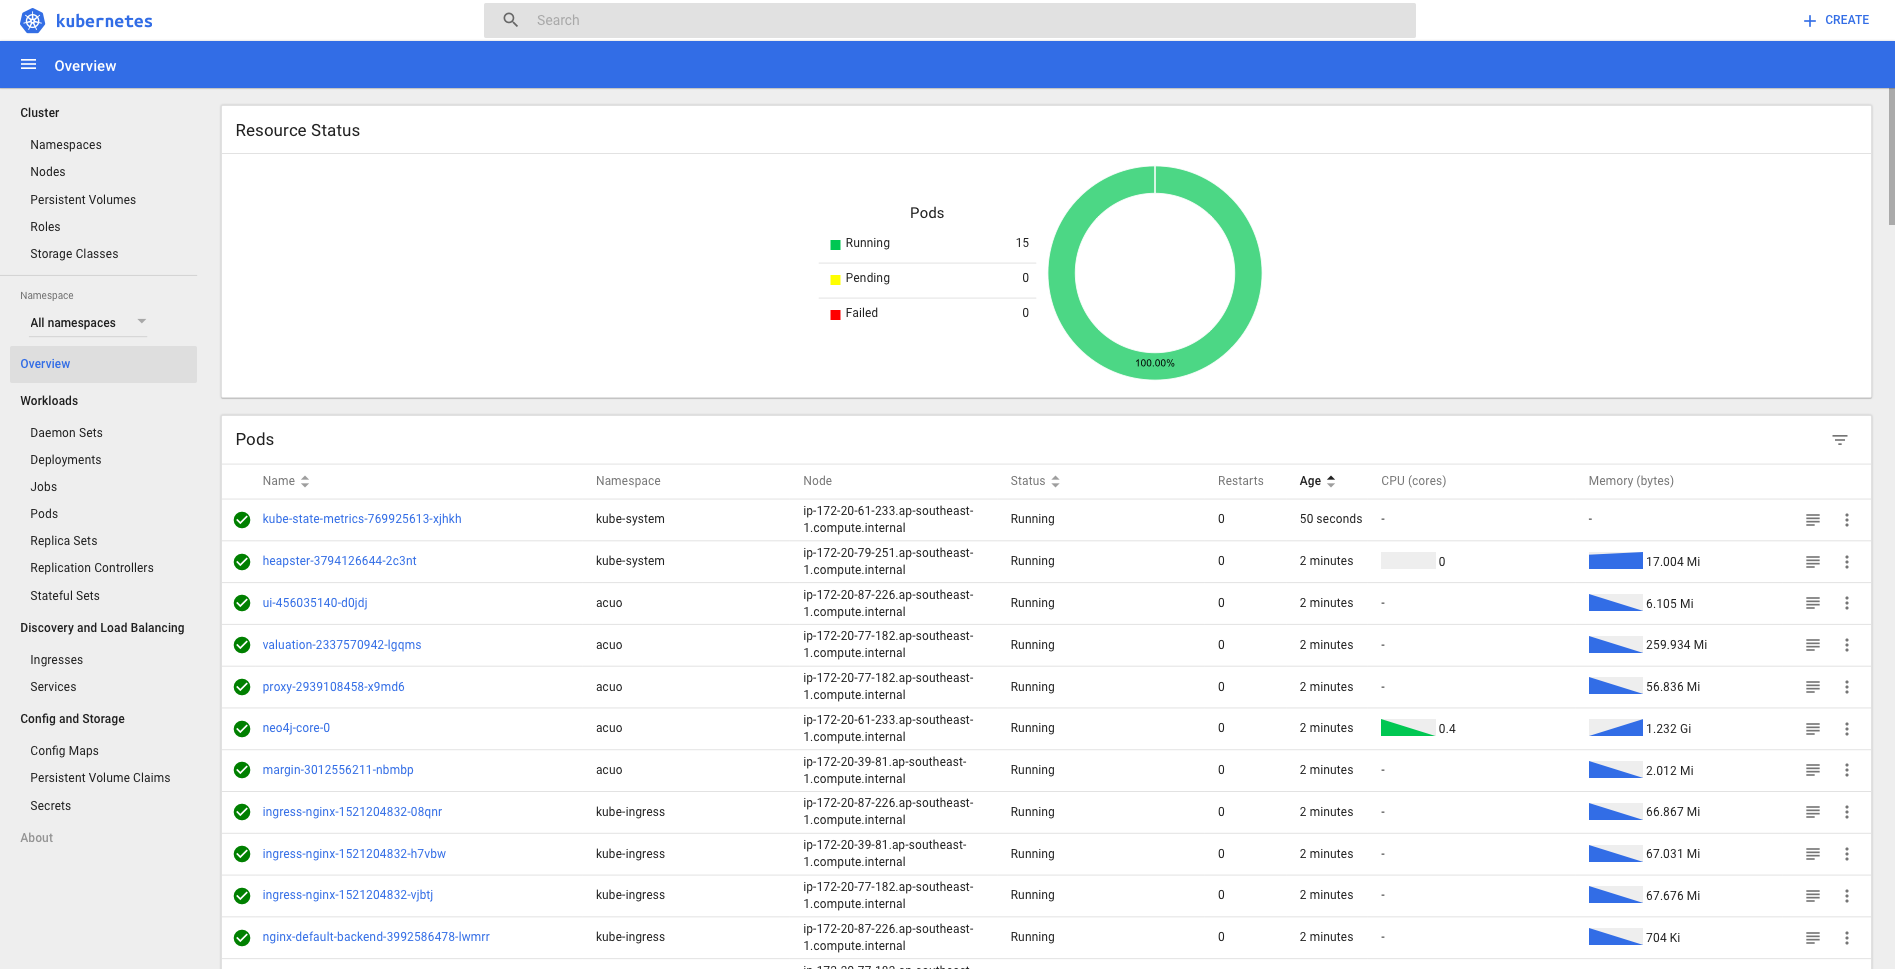Screen dimensions: 1895x969
Task: Open Services under Discovery and Load Balancing
Action: pos(53,687)
